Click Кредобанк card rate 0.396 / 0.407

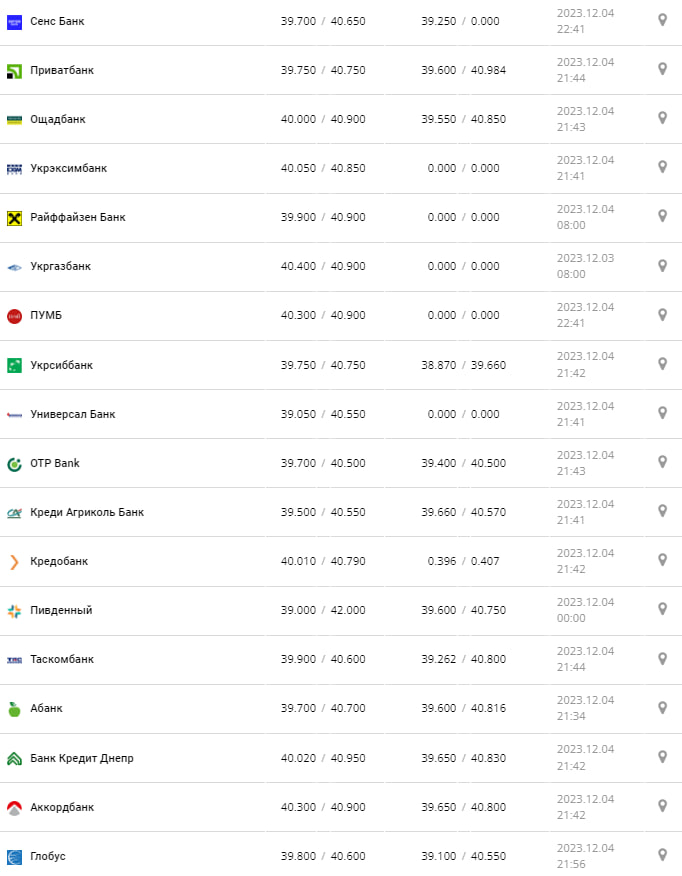coord(463,562)
